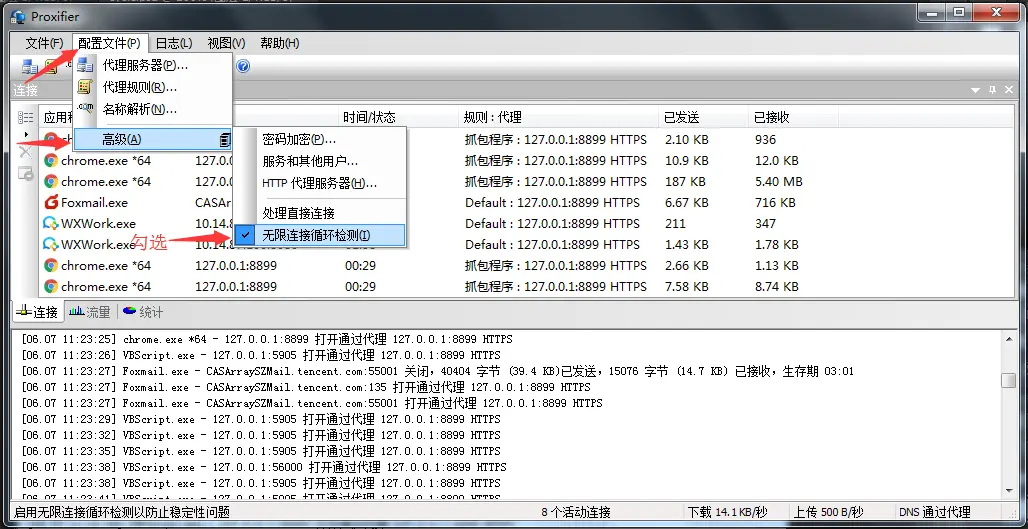The width and height of the screenshot is (1028, 529).
Task: Open the 日志(L) menu
Action: point(174,43)
